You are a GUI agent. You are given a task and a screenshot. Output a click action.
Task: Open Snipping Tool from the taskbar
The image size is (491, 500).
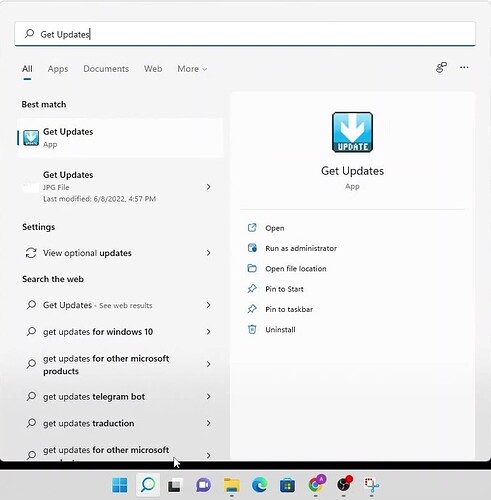[371, 485]
